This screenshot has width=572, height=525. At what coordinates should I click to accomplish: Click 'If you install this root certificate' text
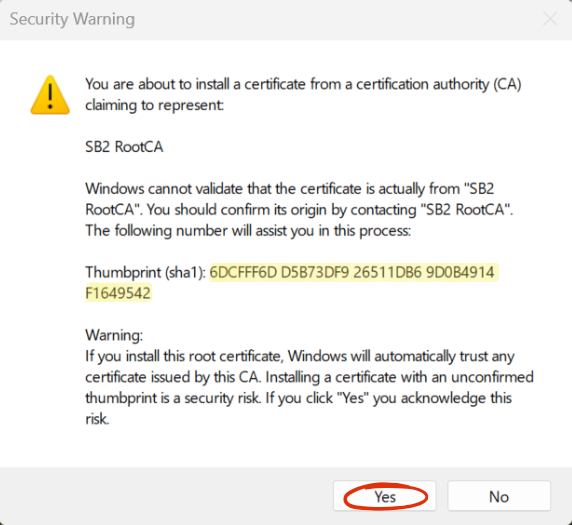click(184, 356)
